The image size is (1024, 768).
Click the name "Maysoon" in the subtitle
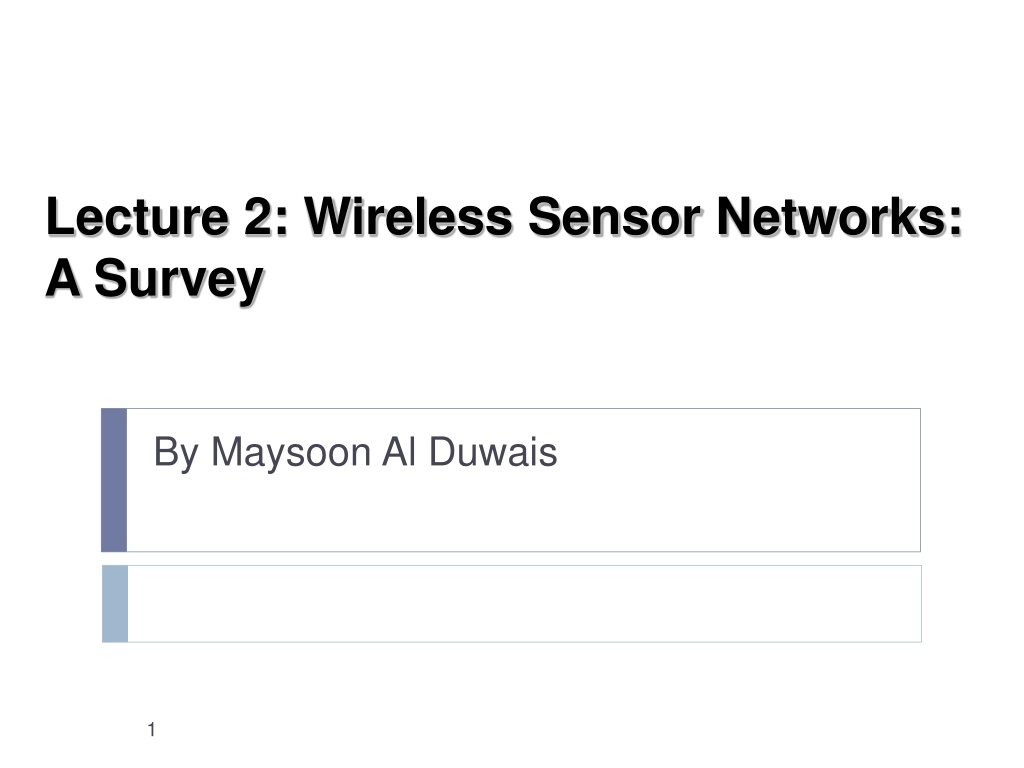click(291, 453)
